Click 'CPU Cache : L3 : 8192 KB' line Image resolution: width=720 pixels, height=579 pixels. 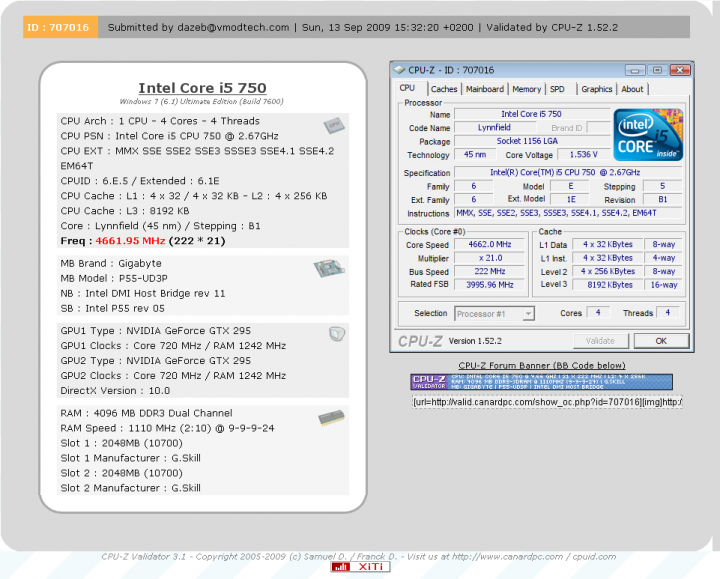(125, 211)
